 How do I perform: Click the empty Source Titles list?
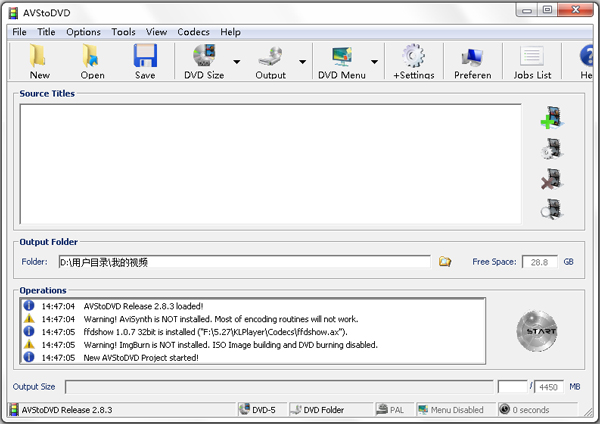click(x=271, y=164)
